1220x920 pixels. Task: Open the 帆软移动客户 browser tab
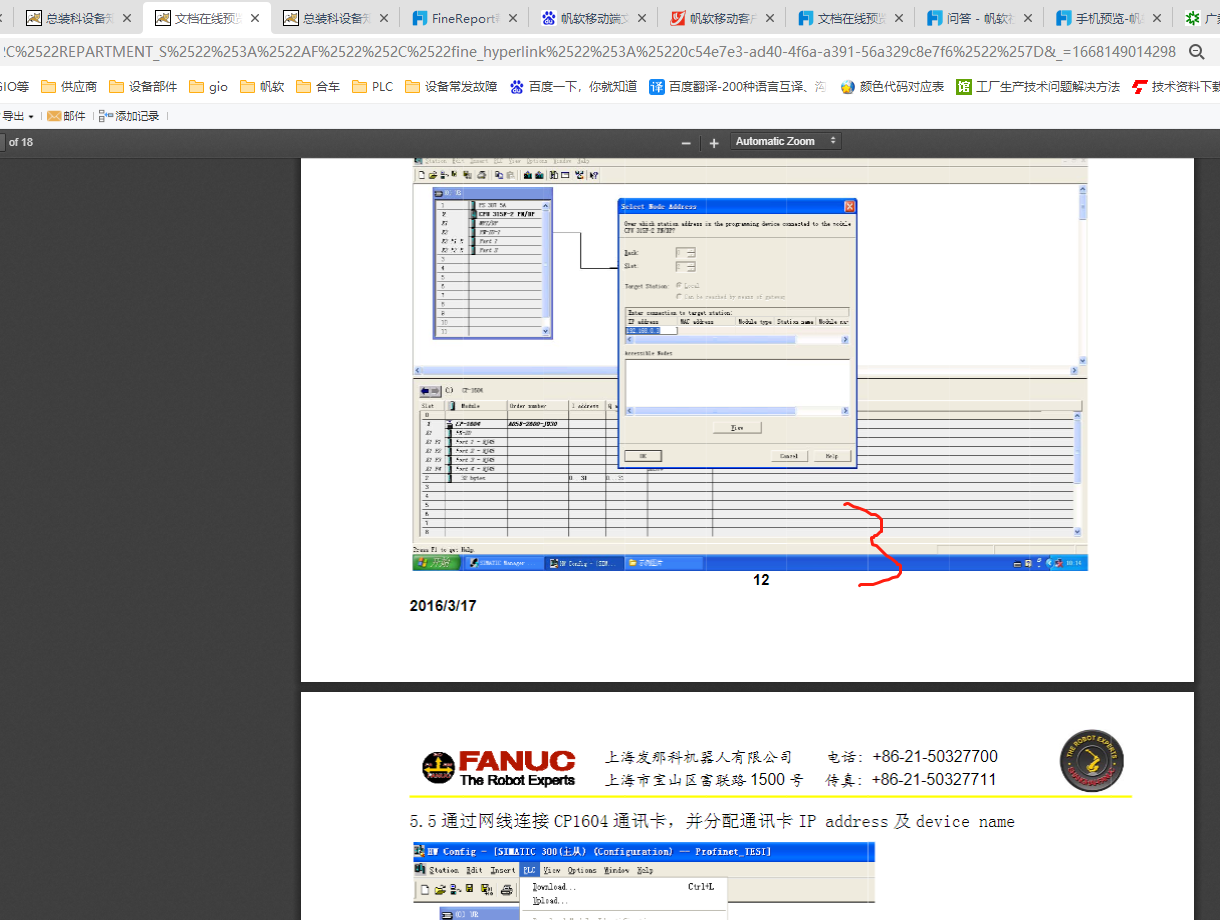point(721,18)
